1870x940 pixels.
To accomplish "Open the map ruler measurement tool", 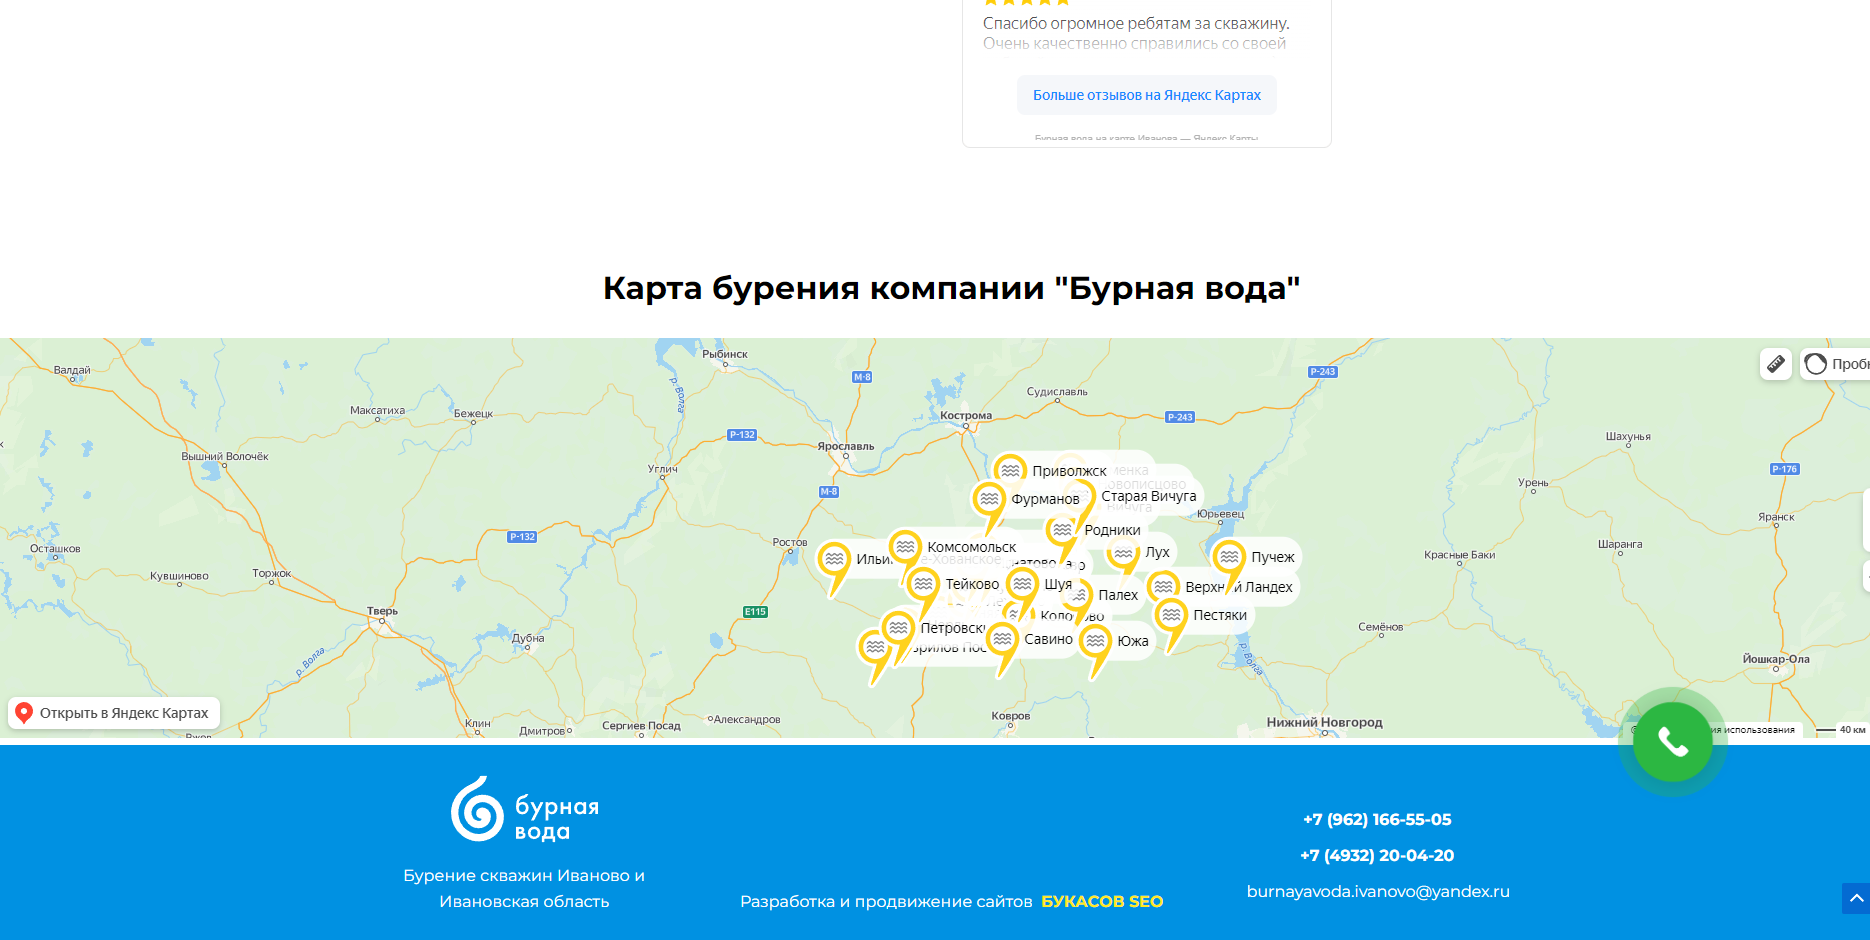I will pyautogui.click(x=1776, y=364).
